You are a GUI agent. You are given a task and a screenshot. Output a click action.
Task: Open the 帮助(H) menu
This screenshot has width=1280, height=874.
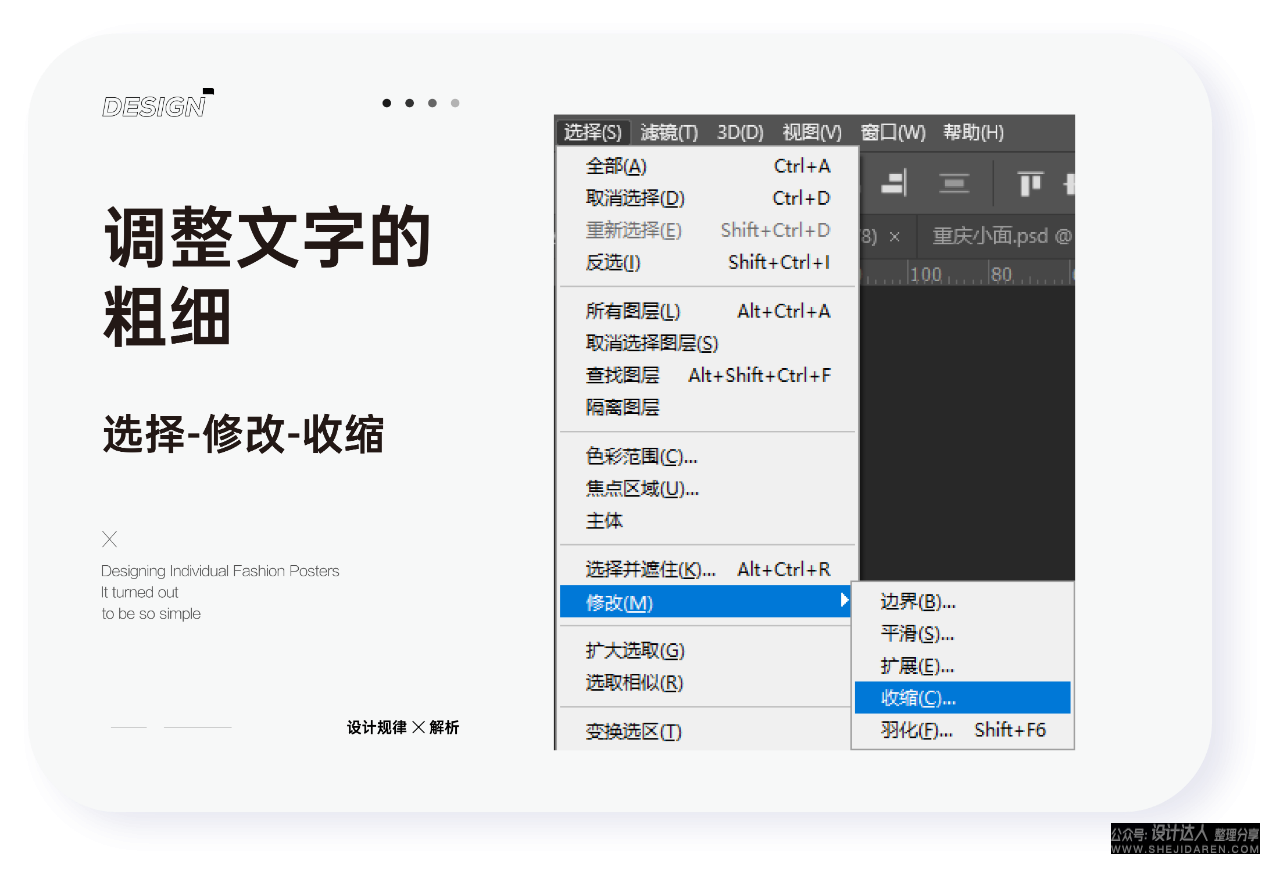(973, 132)
